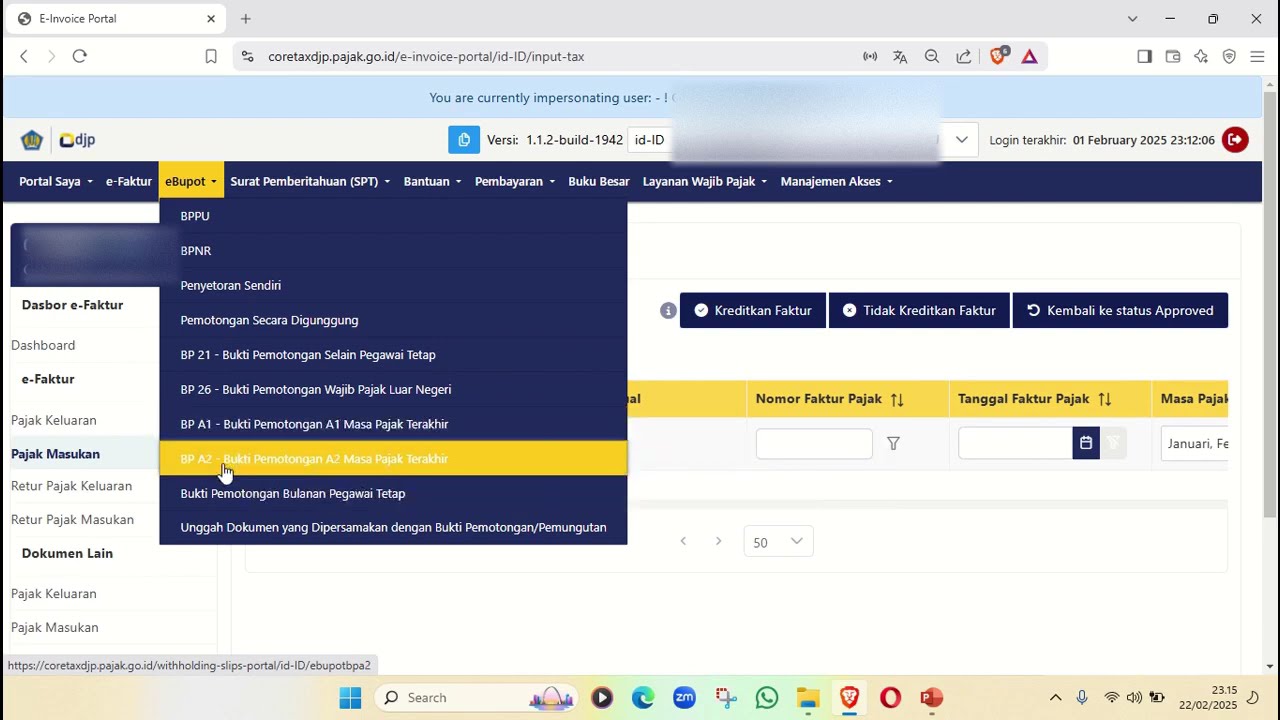Open BP 26 Wajib Pajak Luar Negeri

tap(393, 389)
